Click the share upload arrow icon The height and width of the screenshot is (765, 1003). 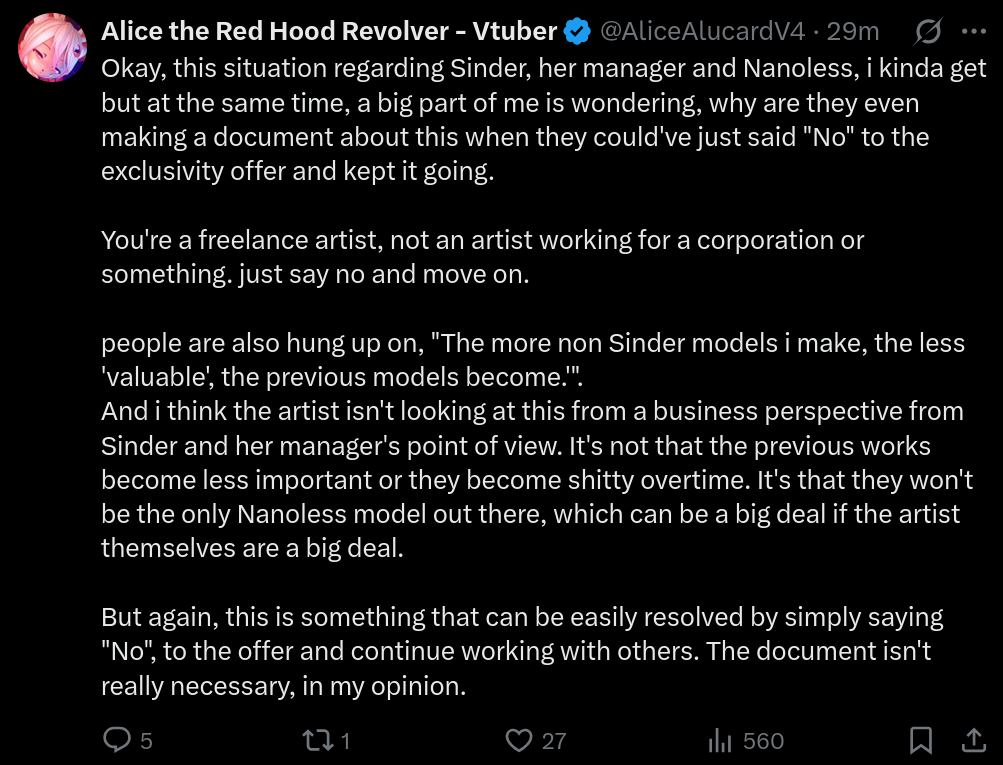[973, 740]
